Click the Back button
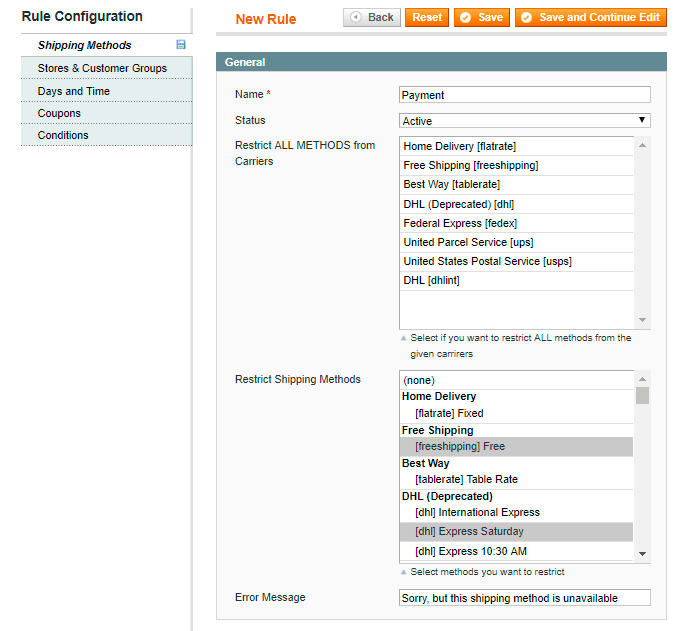The height and width of the screenshot is (631, 685). (372, 18)
